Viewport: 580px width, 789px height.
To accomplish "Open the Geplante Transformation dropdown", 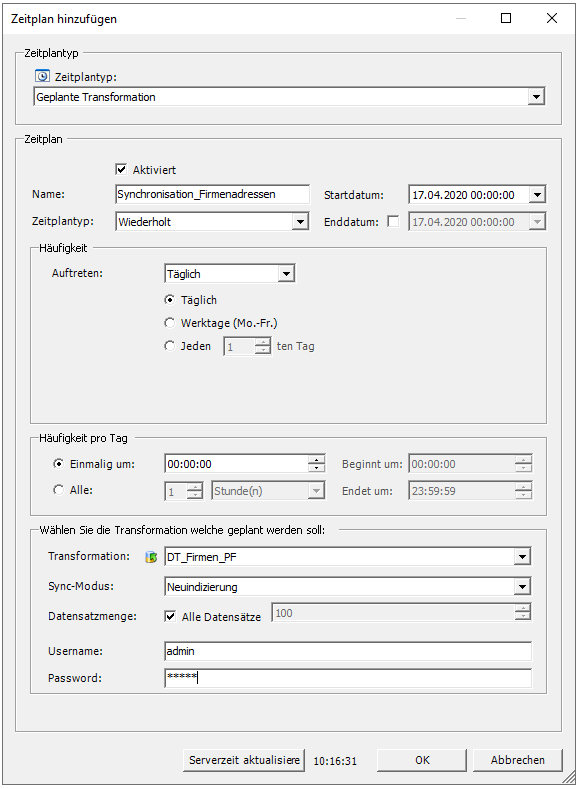I will (x=536, y=97).
